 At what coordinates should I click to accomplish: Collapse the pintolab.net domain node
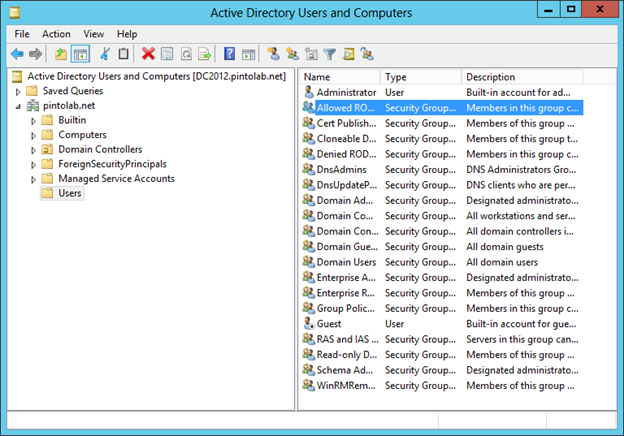point(18,106)
